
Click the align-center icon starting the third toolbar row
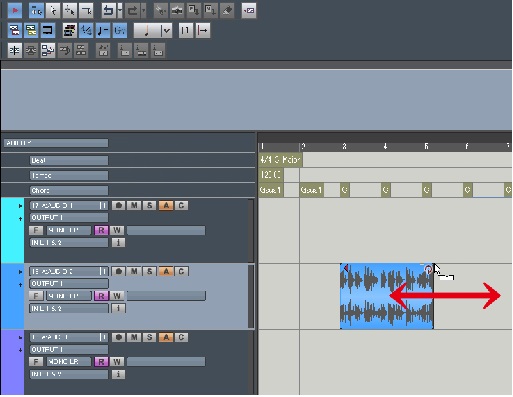pos(14,51)
